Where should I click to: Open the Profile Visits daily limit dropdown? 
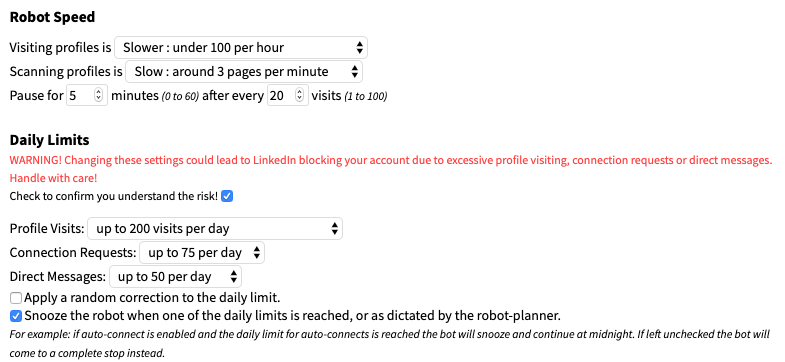(x=215, y=229)
